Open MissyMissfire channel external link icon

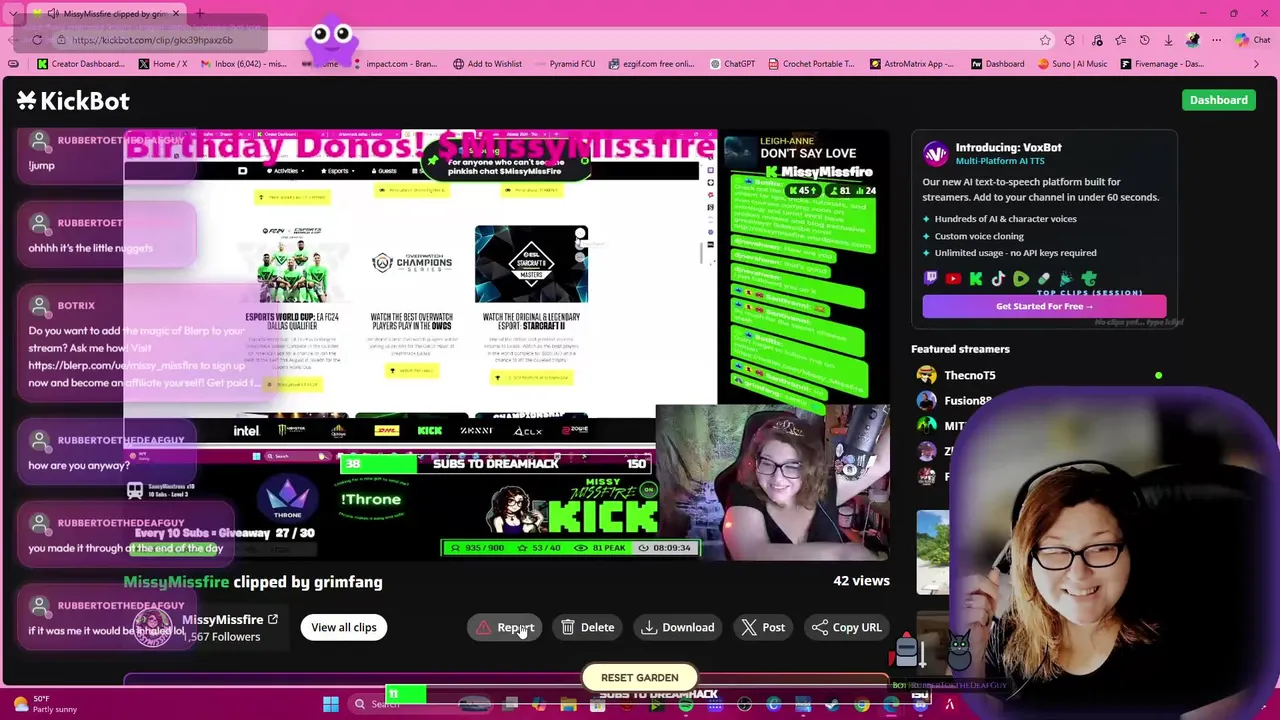pos(272,620)
